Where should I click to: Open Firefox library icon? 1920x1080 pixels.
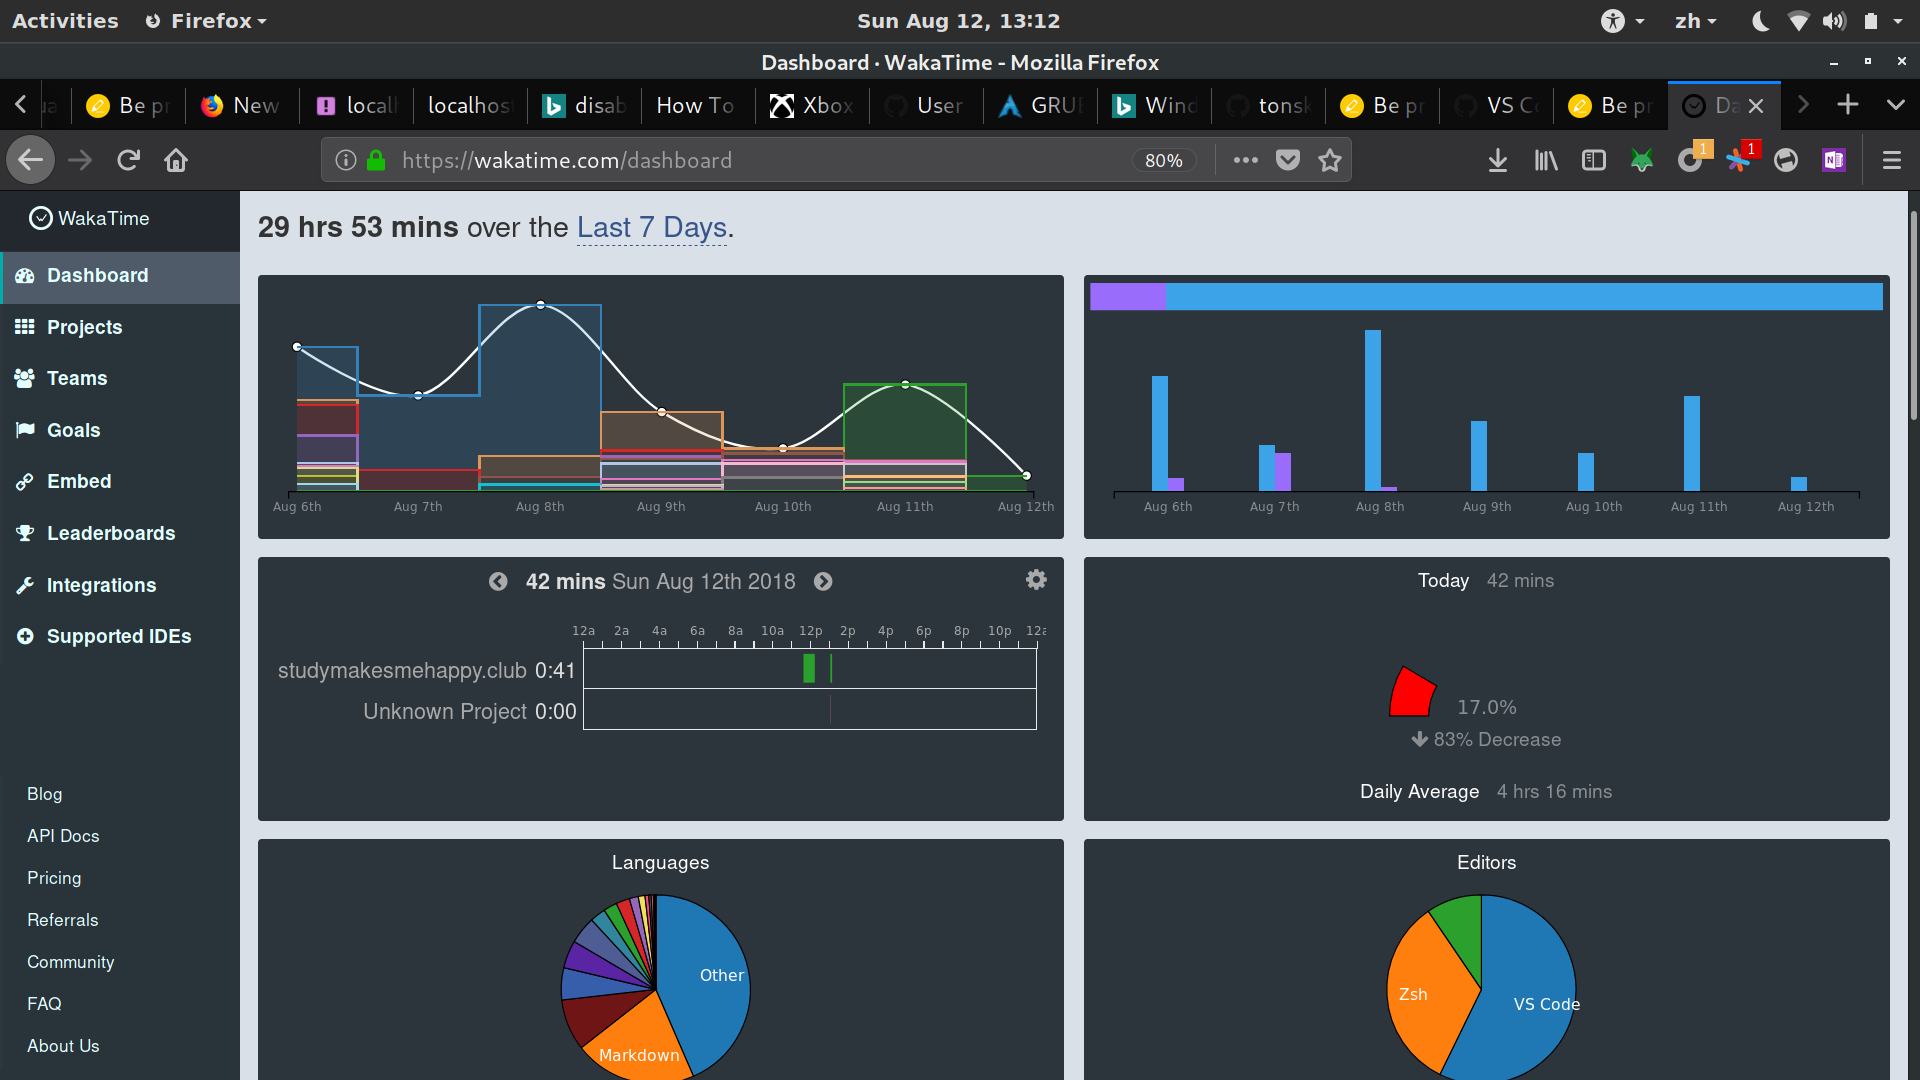(x=1546, y=160)
